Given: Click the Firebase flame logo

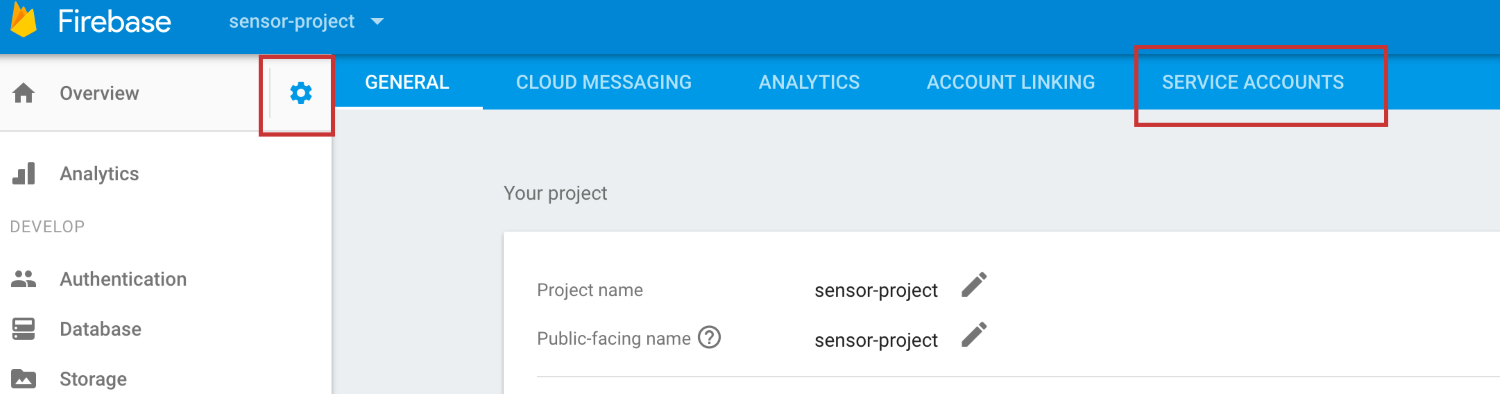Looking at the screenshot, I should [x=23, y=19].
